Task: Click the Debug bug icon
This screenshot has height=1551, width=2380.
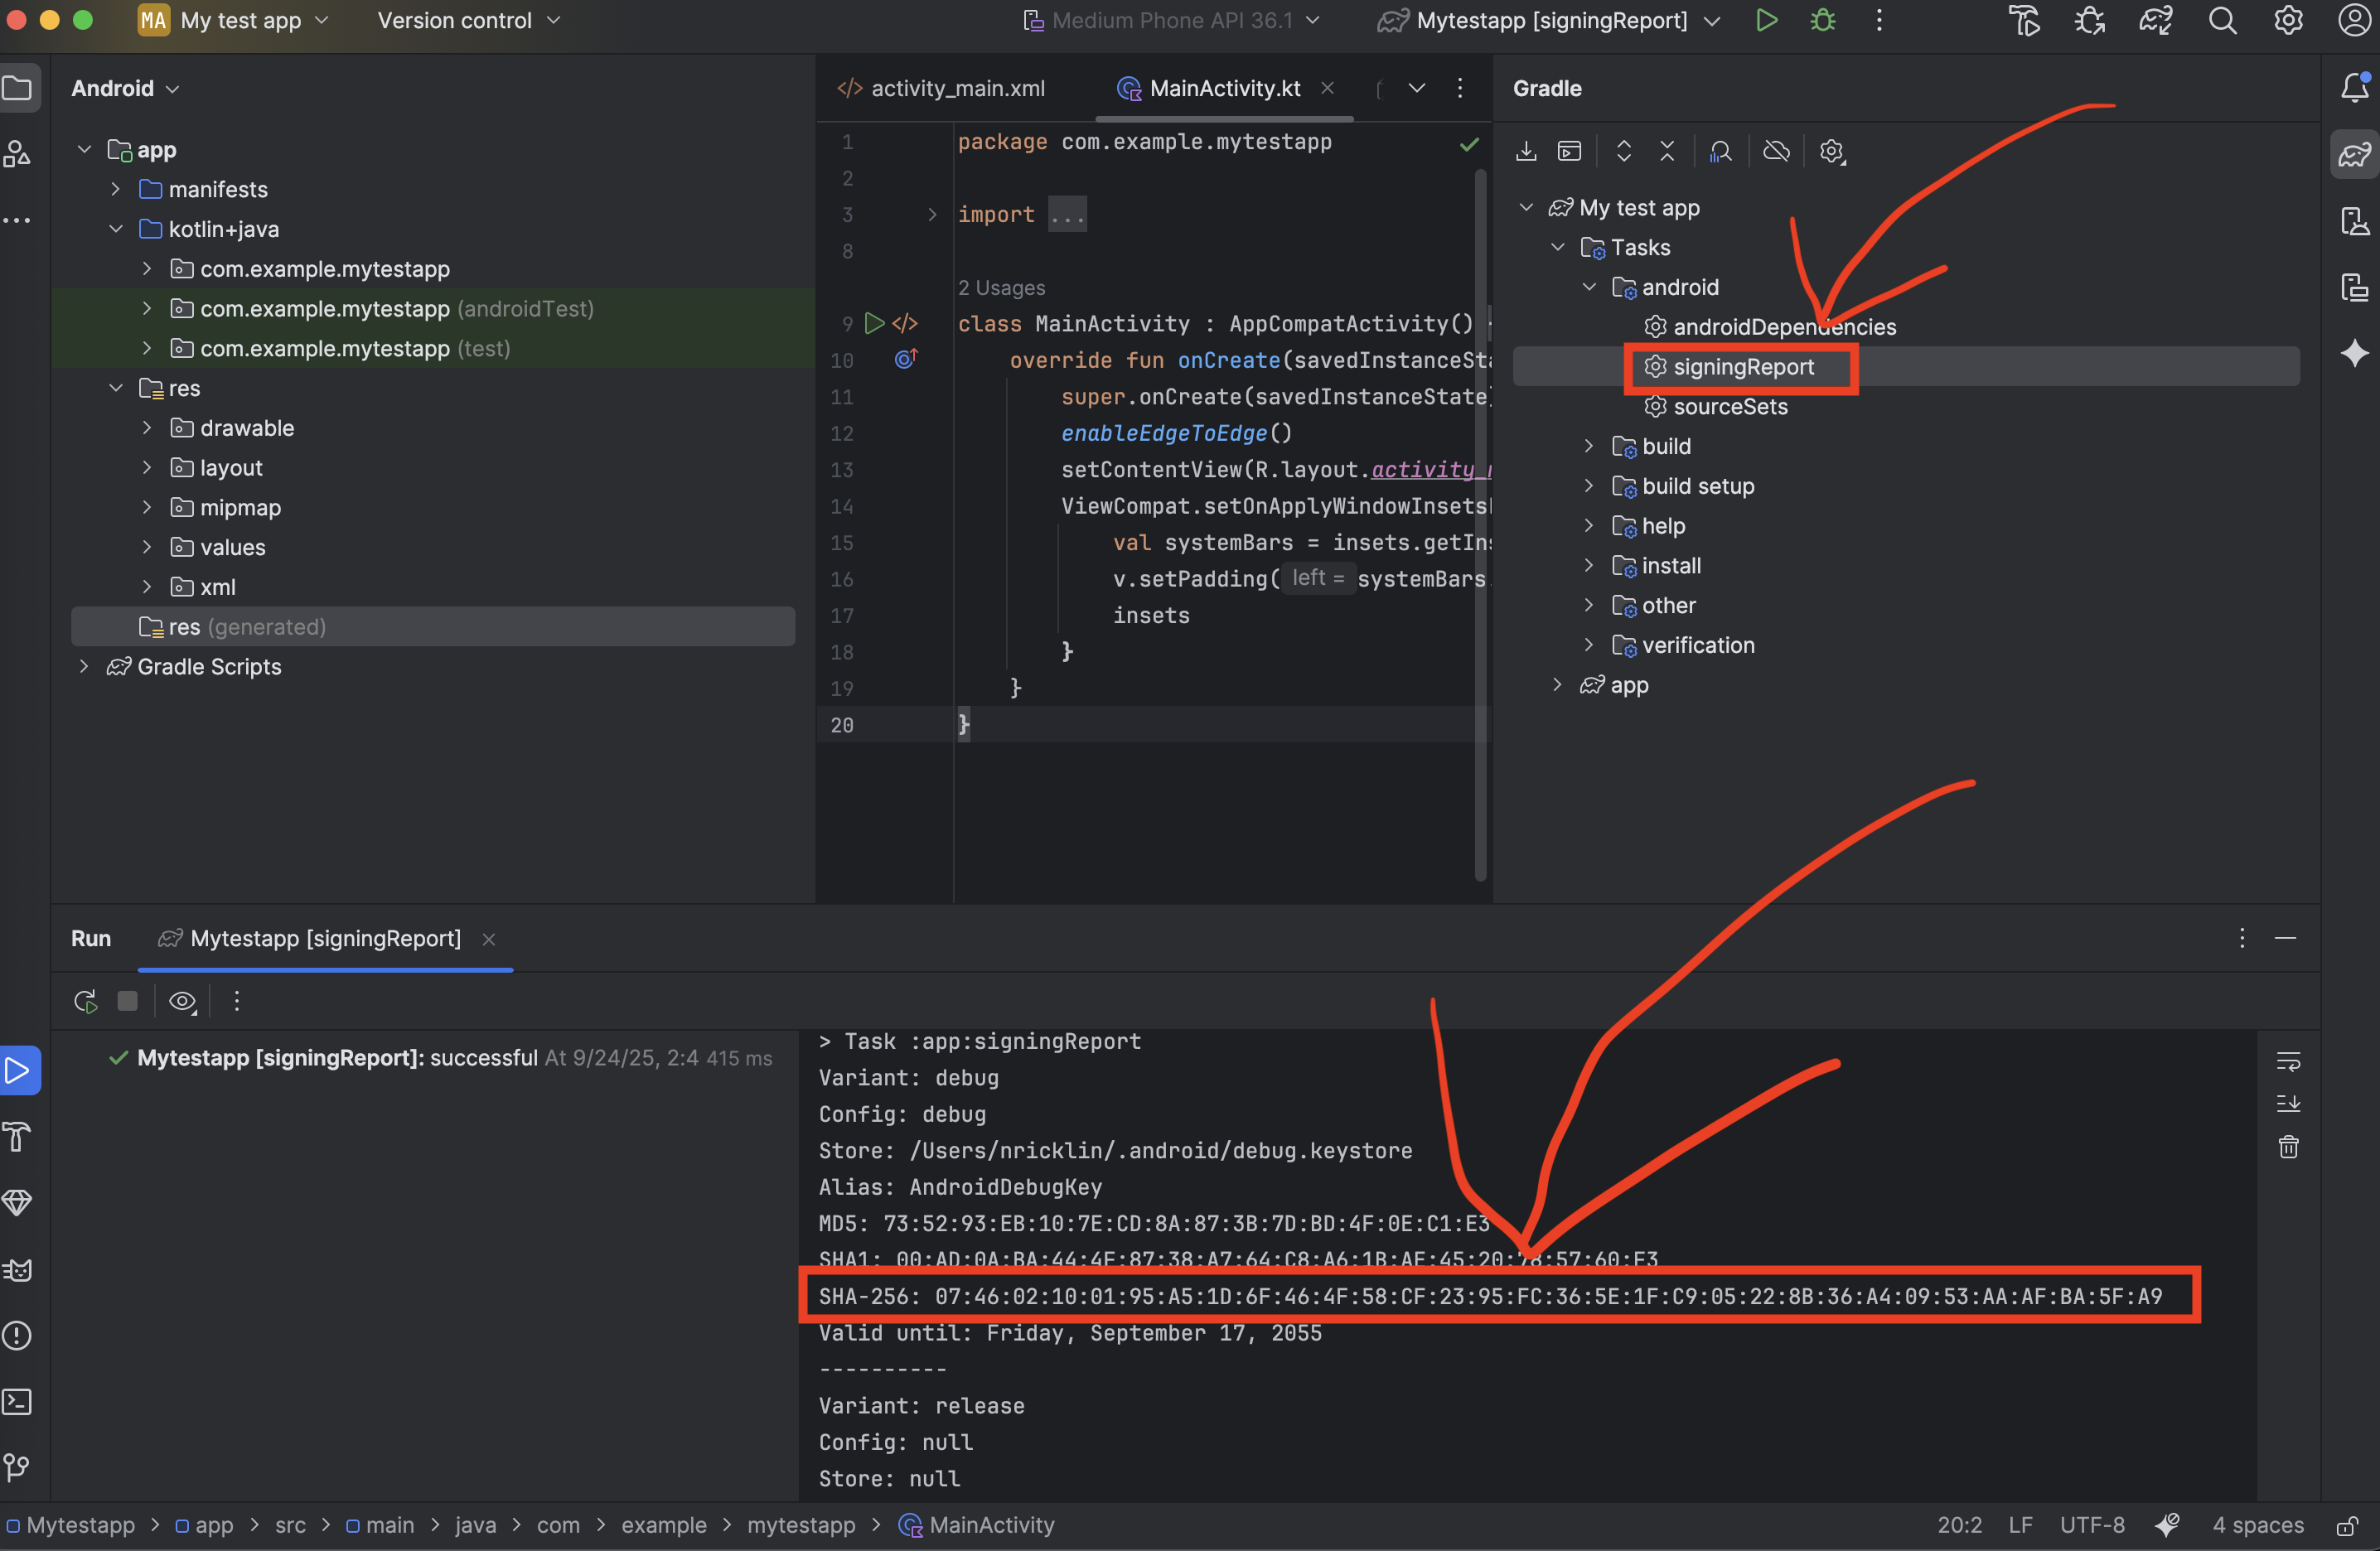Action: click(x=1823, y=21)
